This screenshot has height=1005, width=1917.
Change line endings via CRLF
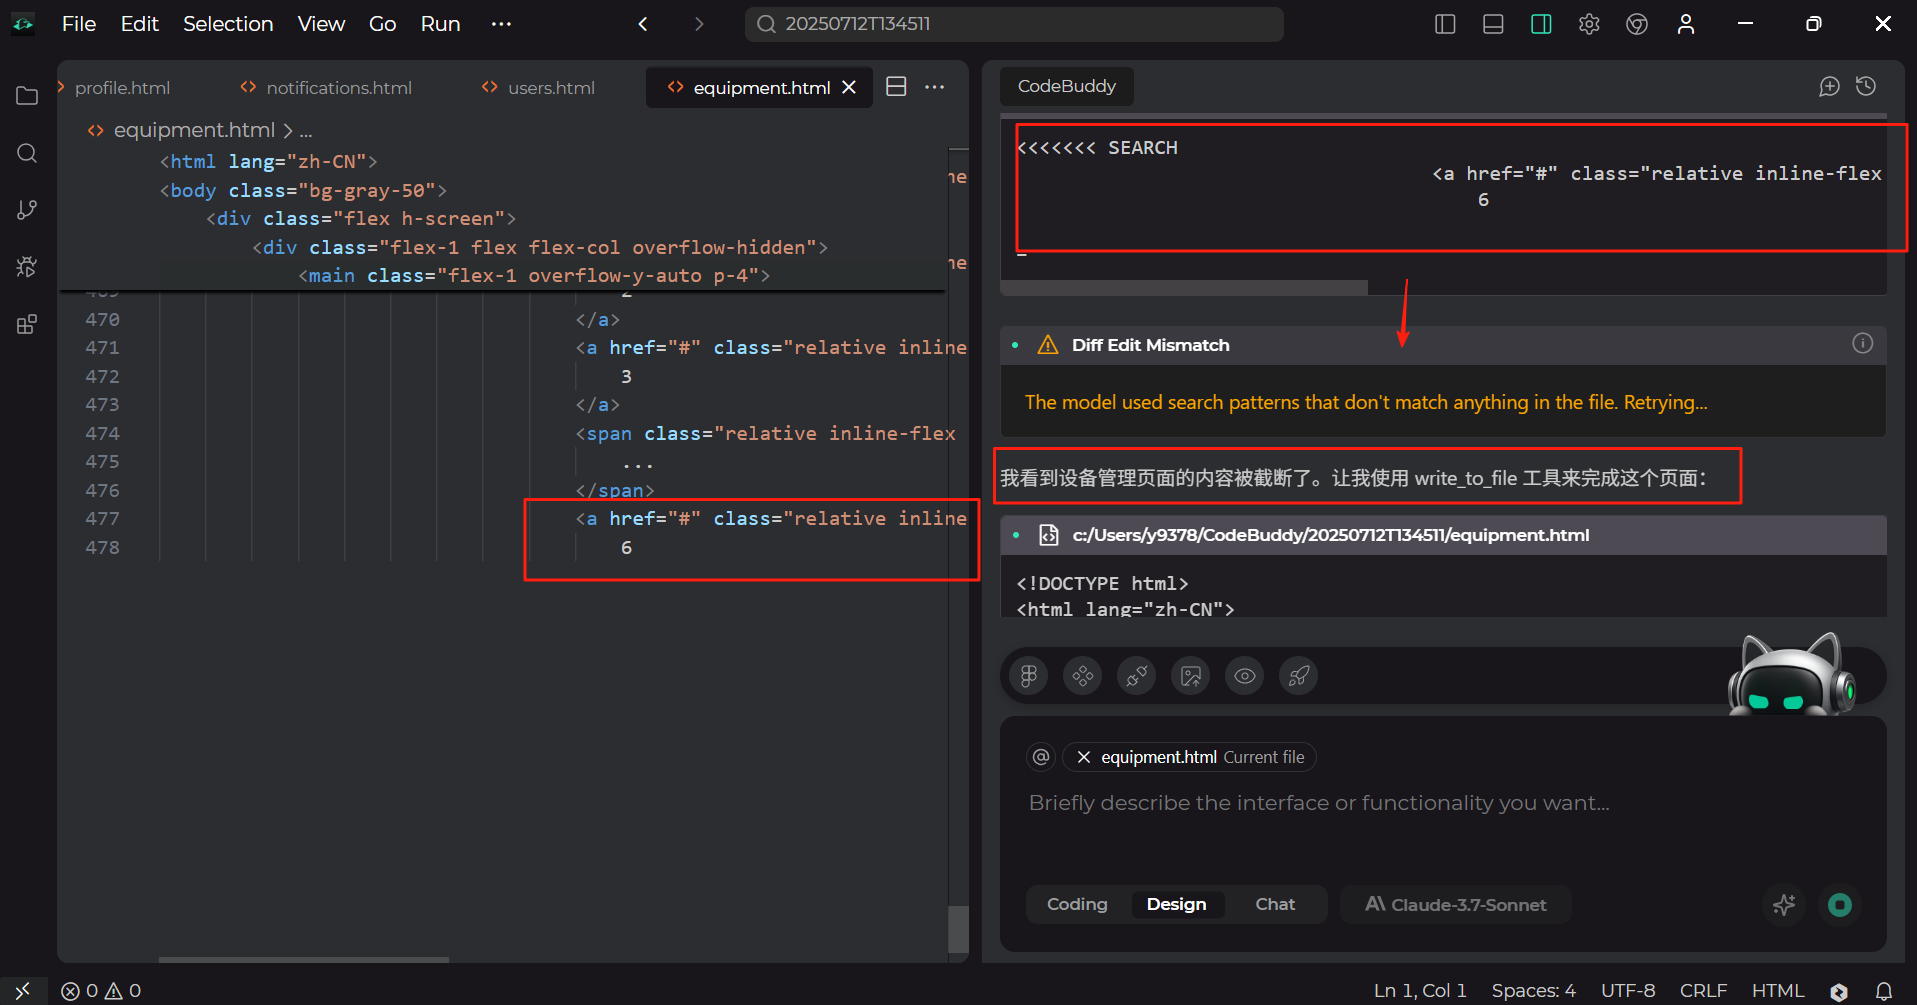pyautogui.click(x=1703, y=990)
